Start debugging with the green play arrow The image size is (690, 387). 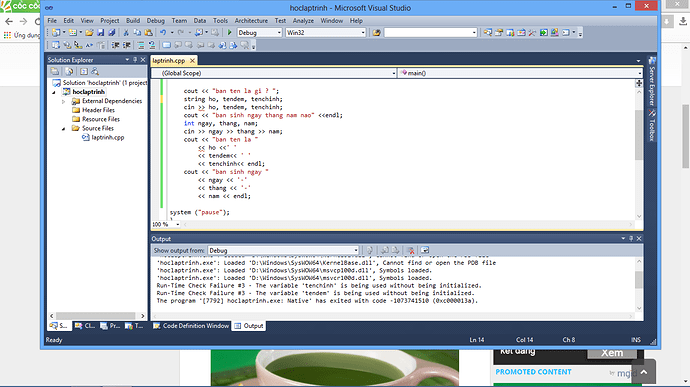(229, 33)
